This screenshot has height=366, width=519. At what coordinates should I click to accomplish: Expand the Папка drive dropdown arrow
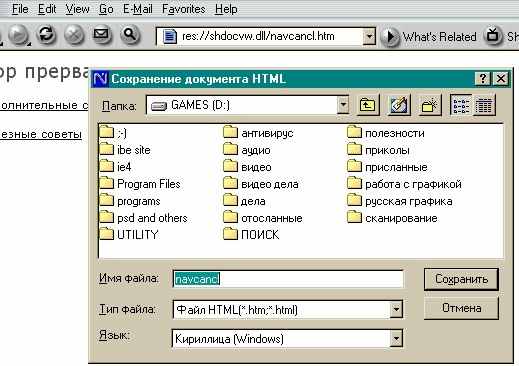pyautogui.click(x=343, y=105)
